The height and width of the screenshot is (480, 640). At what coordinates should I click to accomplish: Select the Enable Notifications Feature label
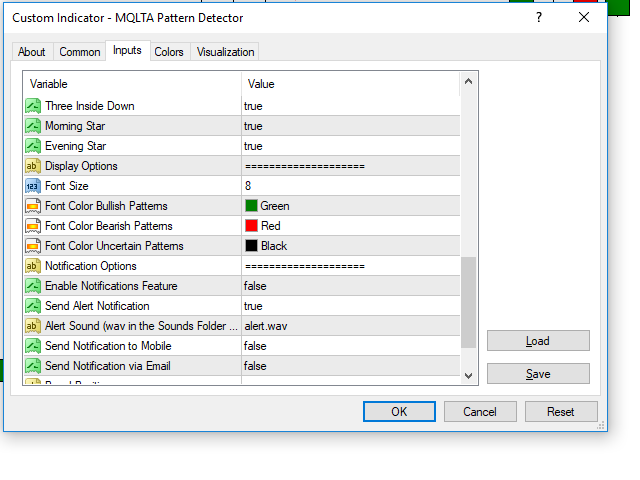point(111,286)
